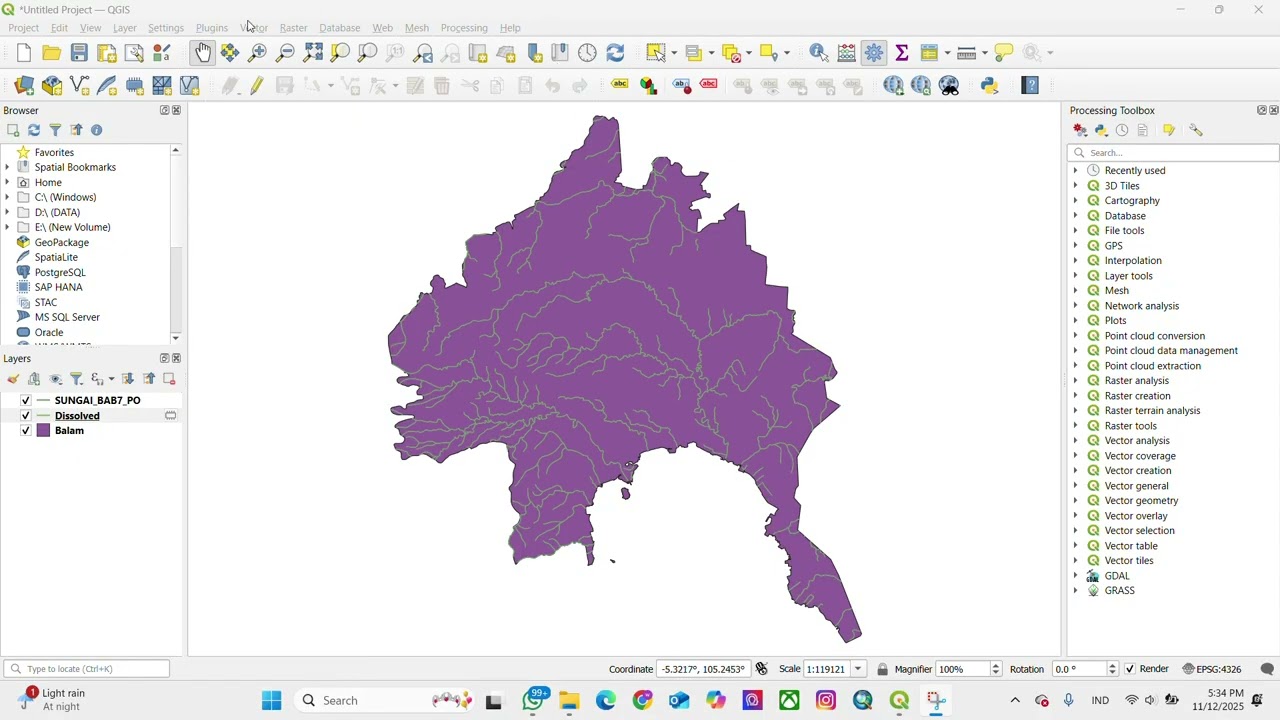Select the Balam layer name
Screen dimensions: 1280x720
click(69, 430)
